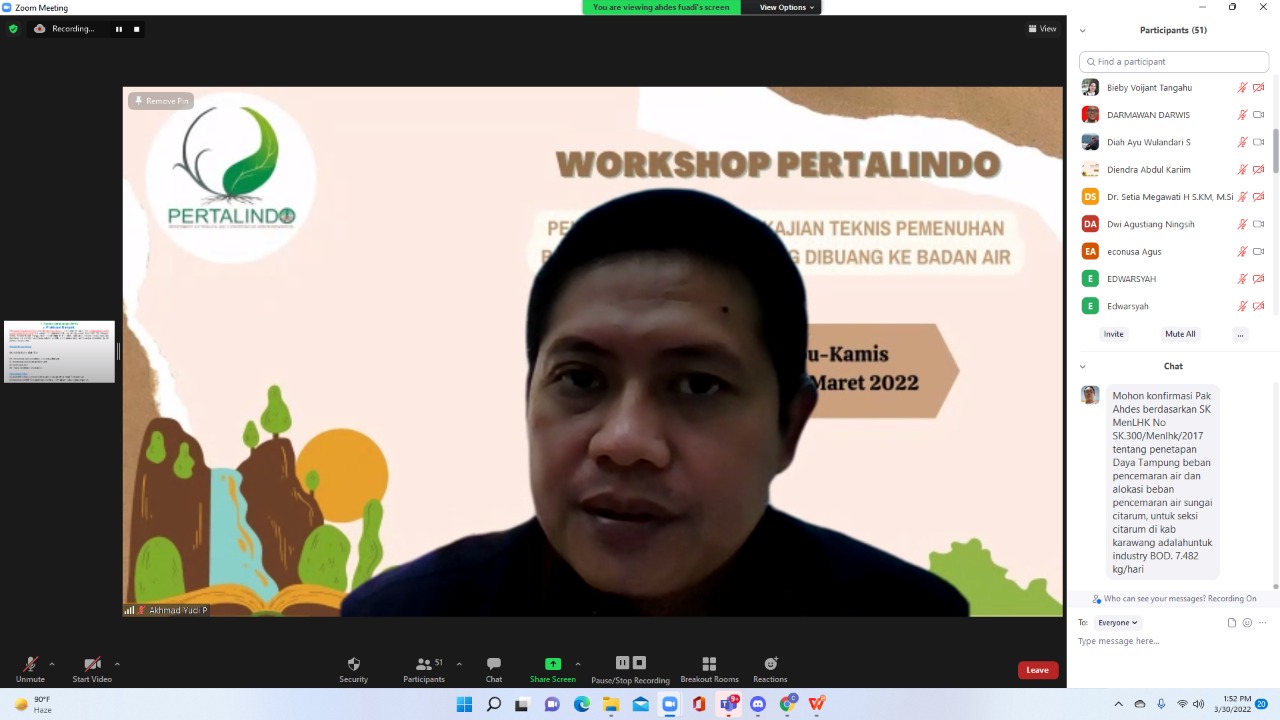Click the Mute All button

tap(1180, 334)
